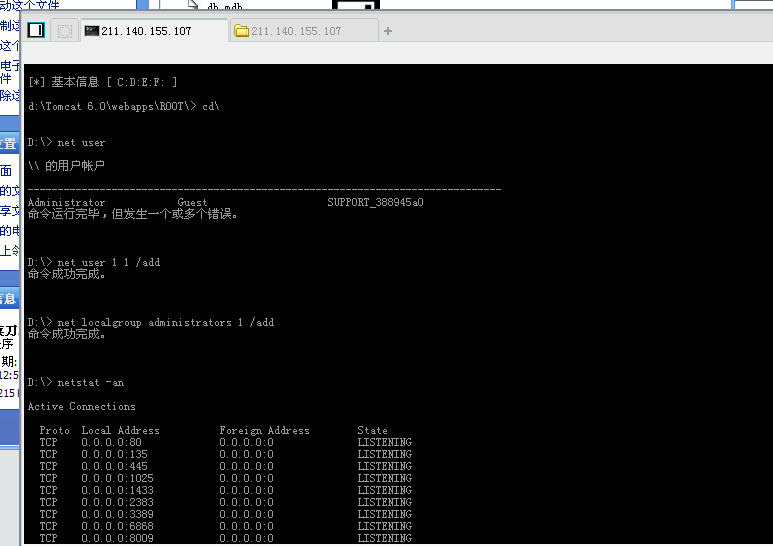Viewport: 773px width, 546px height.
Task: Click LISTENING in the 0.0.0.0:80 row
Action: [x=385, y=443]
